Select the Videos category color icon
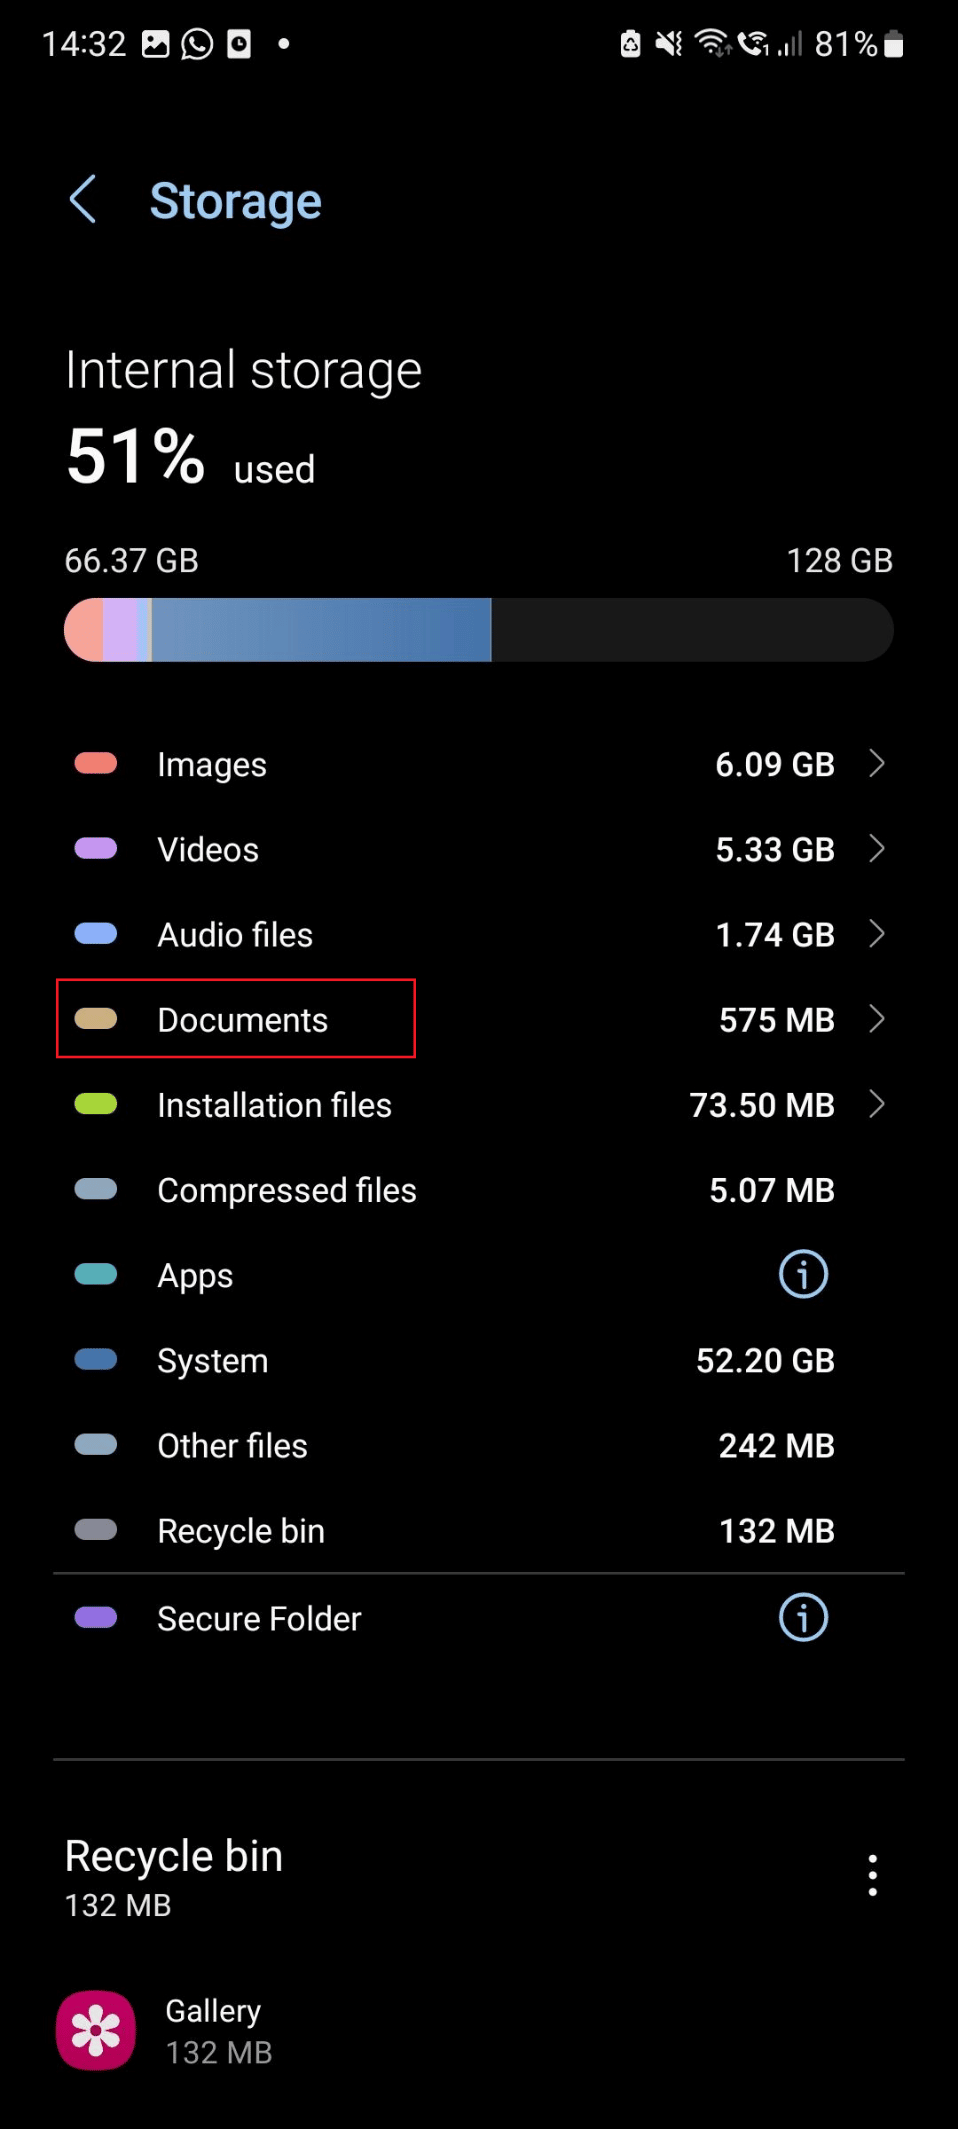The width and height of the screenshot is (958, 2129). [x=96, y=849]
